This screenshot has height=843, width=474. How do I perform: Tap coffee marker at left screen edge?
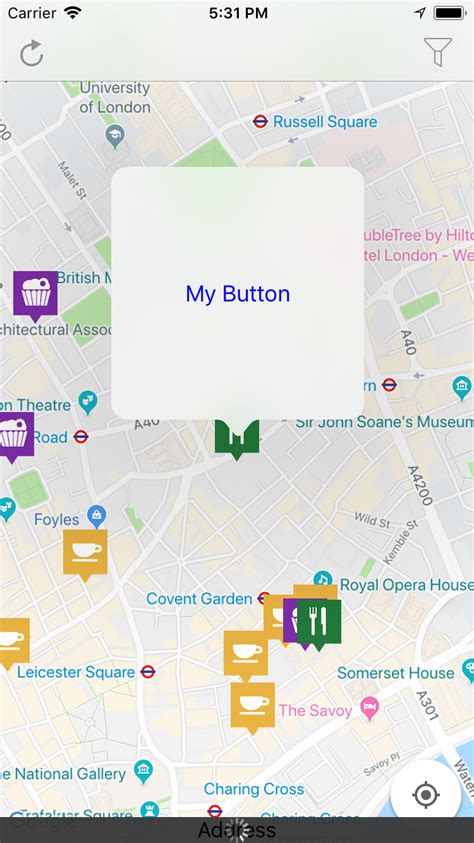(x=13, y=643)
